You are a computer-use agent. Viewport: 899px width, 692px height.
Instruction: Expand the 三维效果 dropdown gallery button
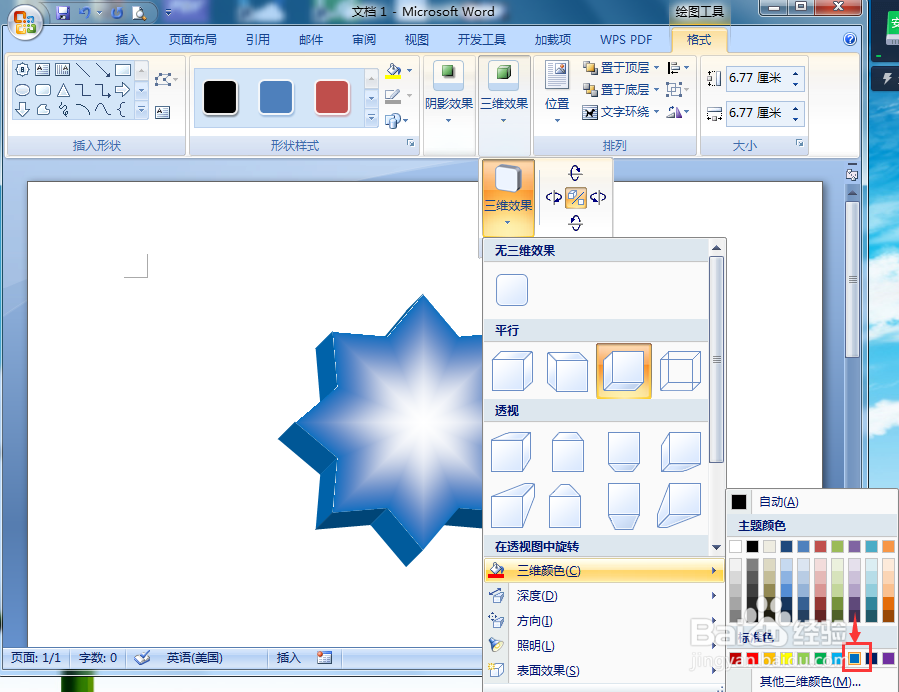pos(508,197)
